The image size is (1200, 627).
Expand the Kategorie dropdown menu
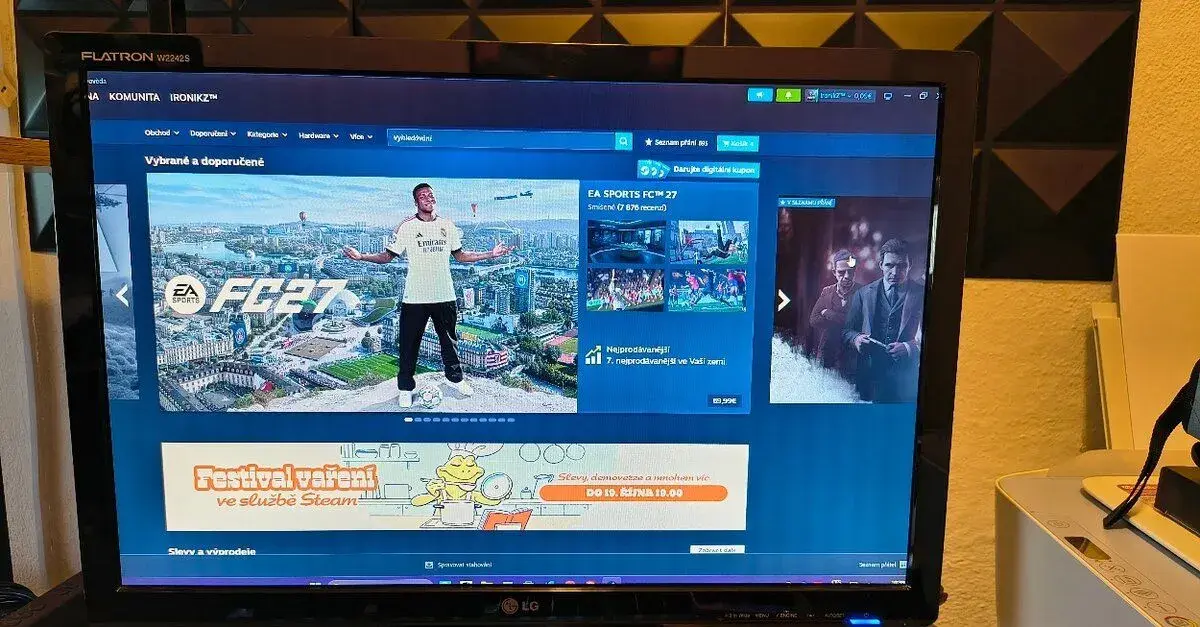click(267, 134)
